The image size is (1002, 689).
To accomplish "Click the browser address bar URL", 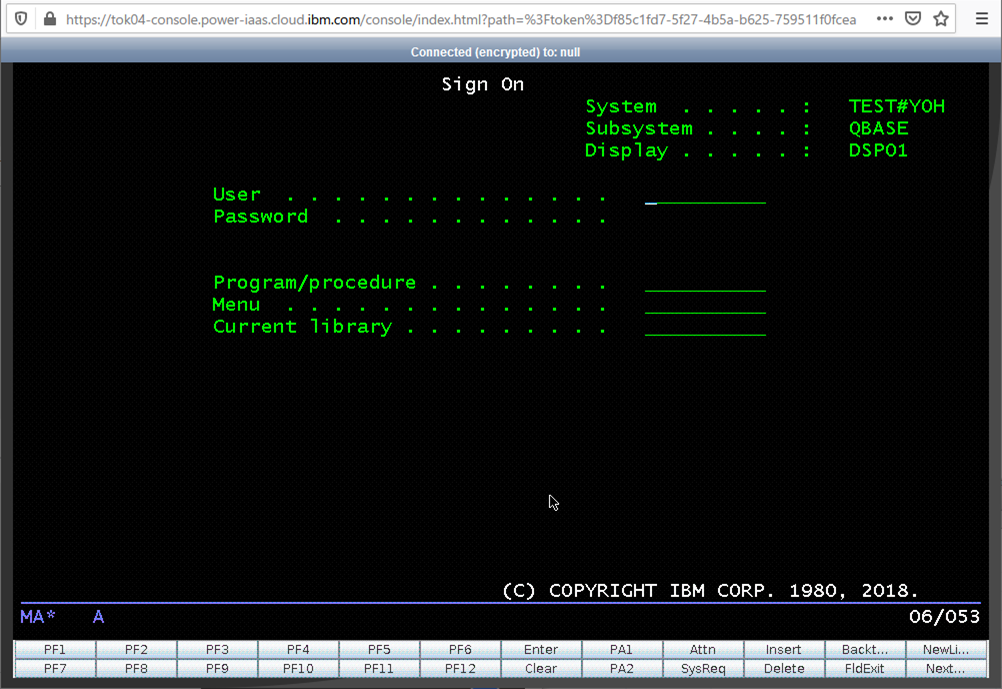I will pos(461,20).
